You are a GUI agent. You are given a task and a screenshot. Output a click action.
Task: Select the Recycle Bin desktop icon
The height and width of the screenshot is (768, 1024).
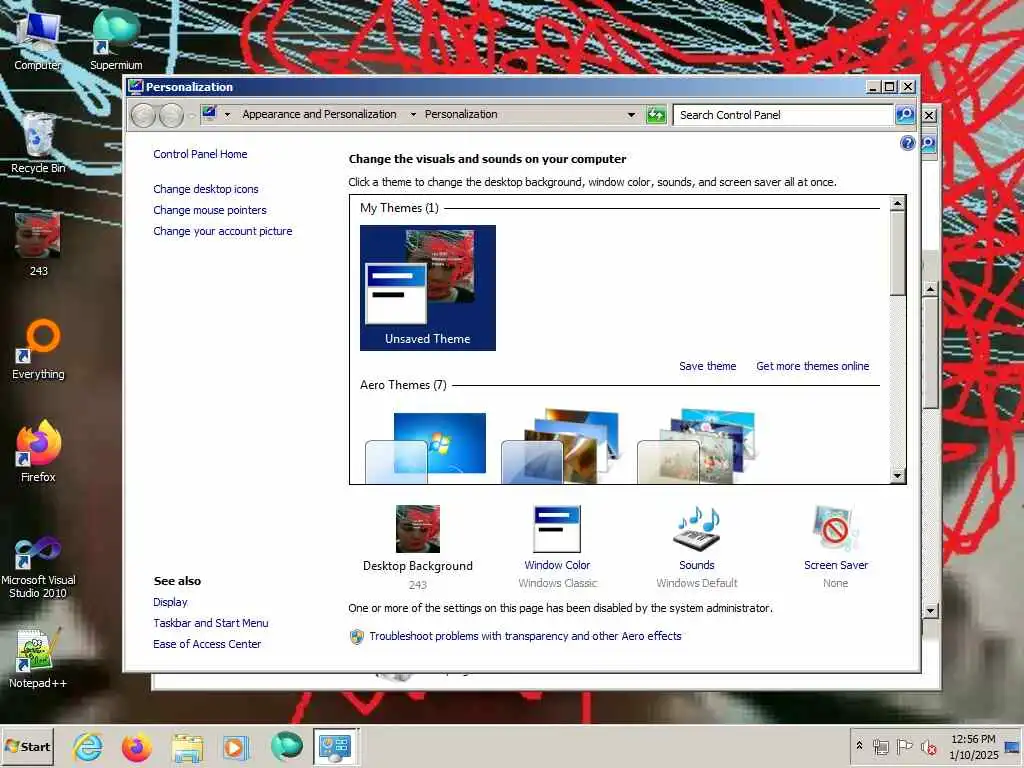click(x=38, y=144)
